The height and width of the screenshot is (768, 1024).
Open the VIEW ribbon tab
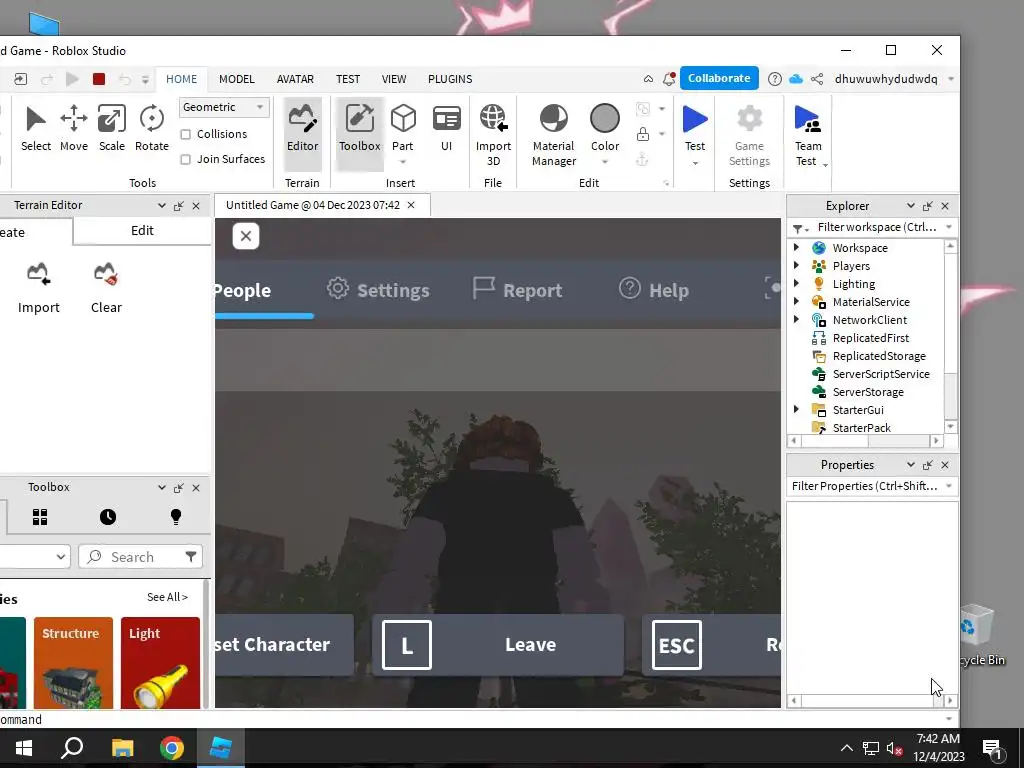(x=394, y=79)
